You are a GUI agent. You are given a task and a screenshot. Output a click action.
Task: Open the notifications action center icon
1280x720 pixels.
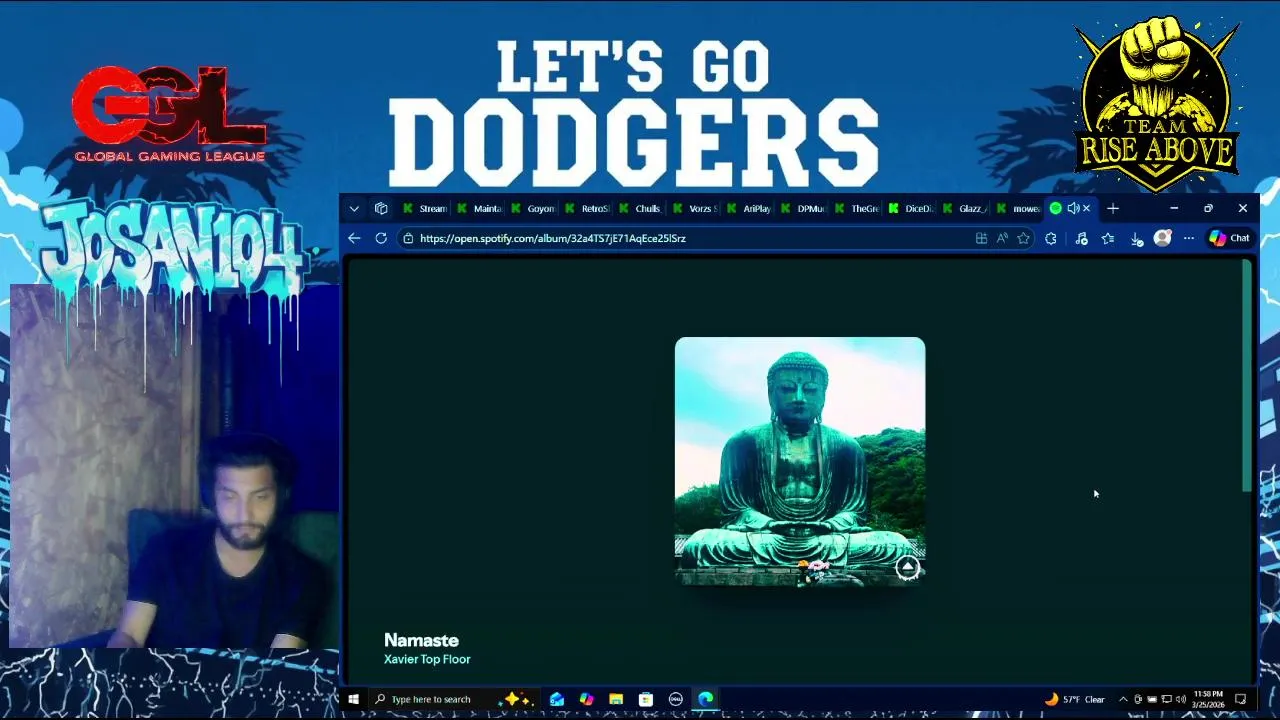click(x=1241, y=699)
